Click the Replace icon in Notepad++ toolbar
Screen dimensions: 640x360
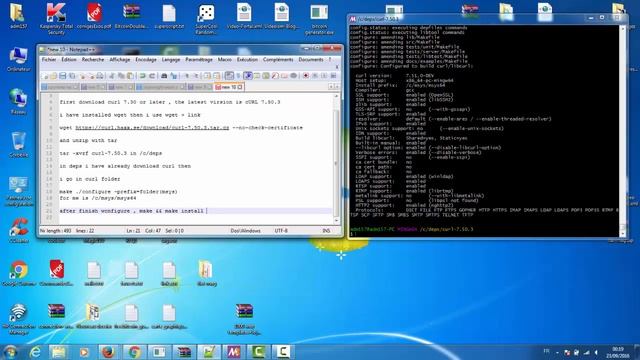click(x=173, y=76)
